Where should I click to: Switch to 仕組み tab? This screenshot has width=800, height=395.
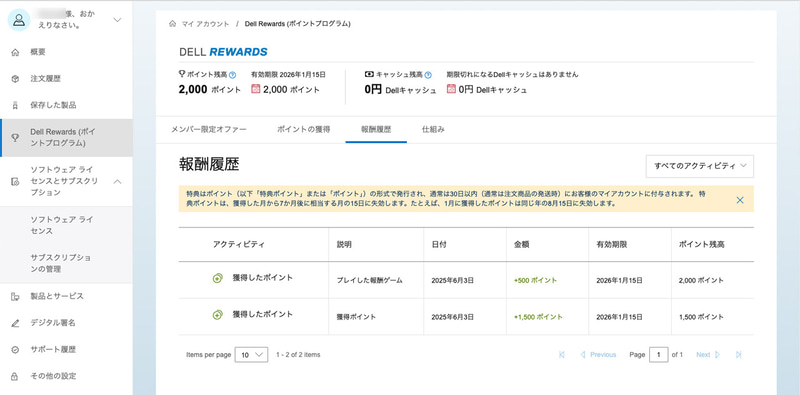[x=433, y=130]
